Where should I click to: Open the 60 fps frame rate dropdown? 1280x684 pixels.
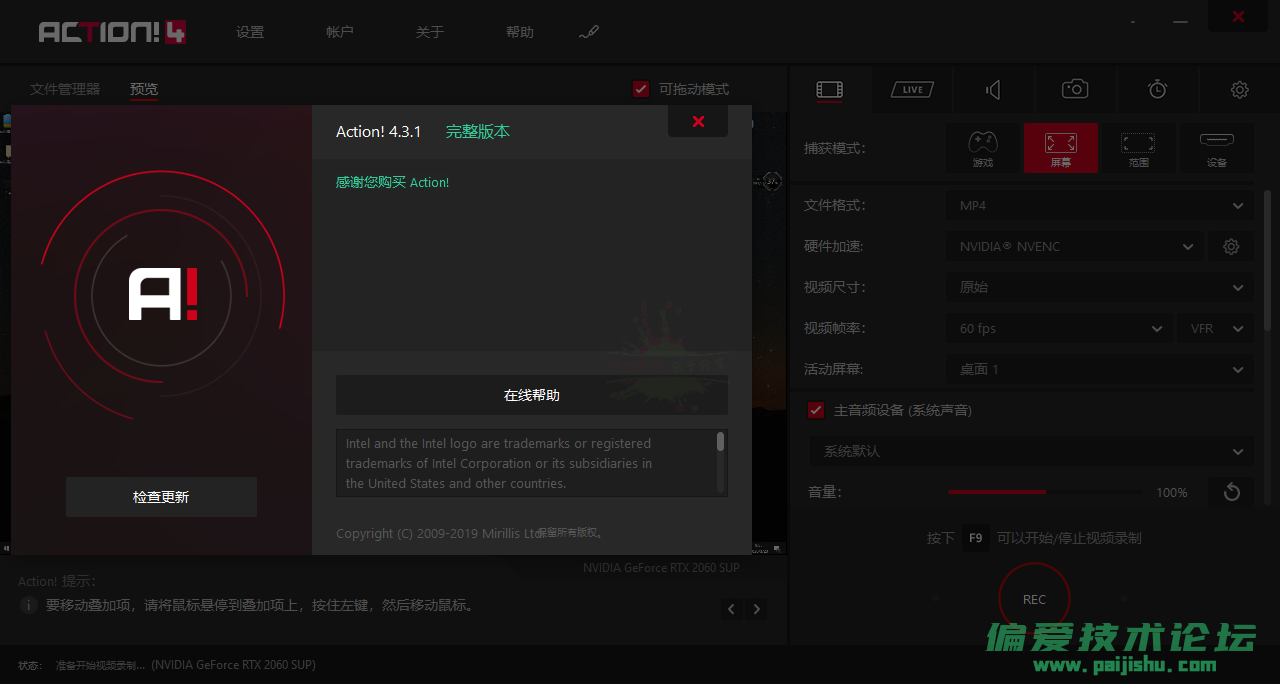[x=1059, y=328]
